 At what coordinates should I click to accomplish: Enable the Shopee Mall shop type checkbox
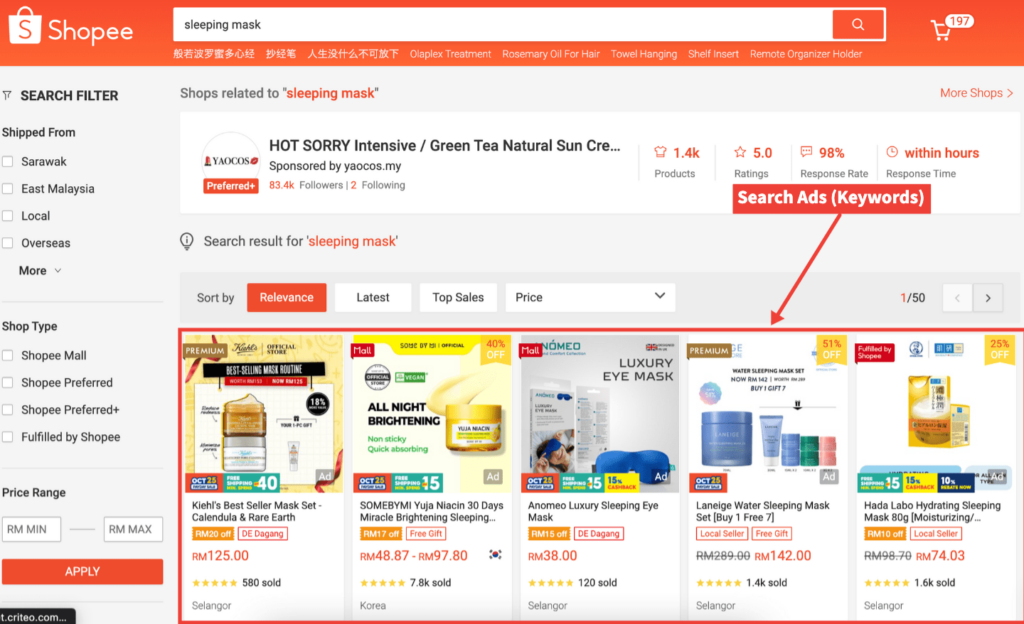(x=8, y=356)
